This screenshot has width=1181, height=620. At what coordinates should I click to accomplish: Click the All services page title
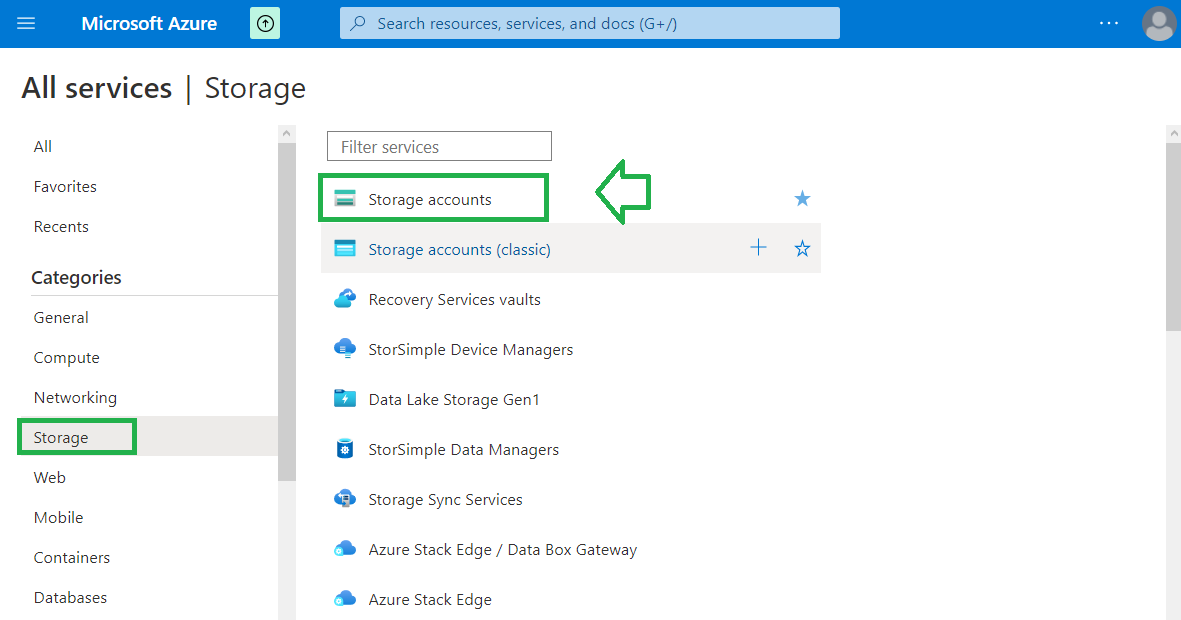point(96,88)
